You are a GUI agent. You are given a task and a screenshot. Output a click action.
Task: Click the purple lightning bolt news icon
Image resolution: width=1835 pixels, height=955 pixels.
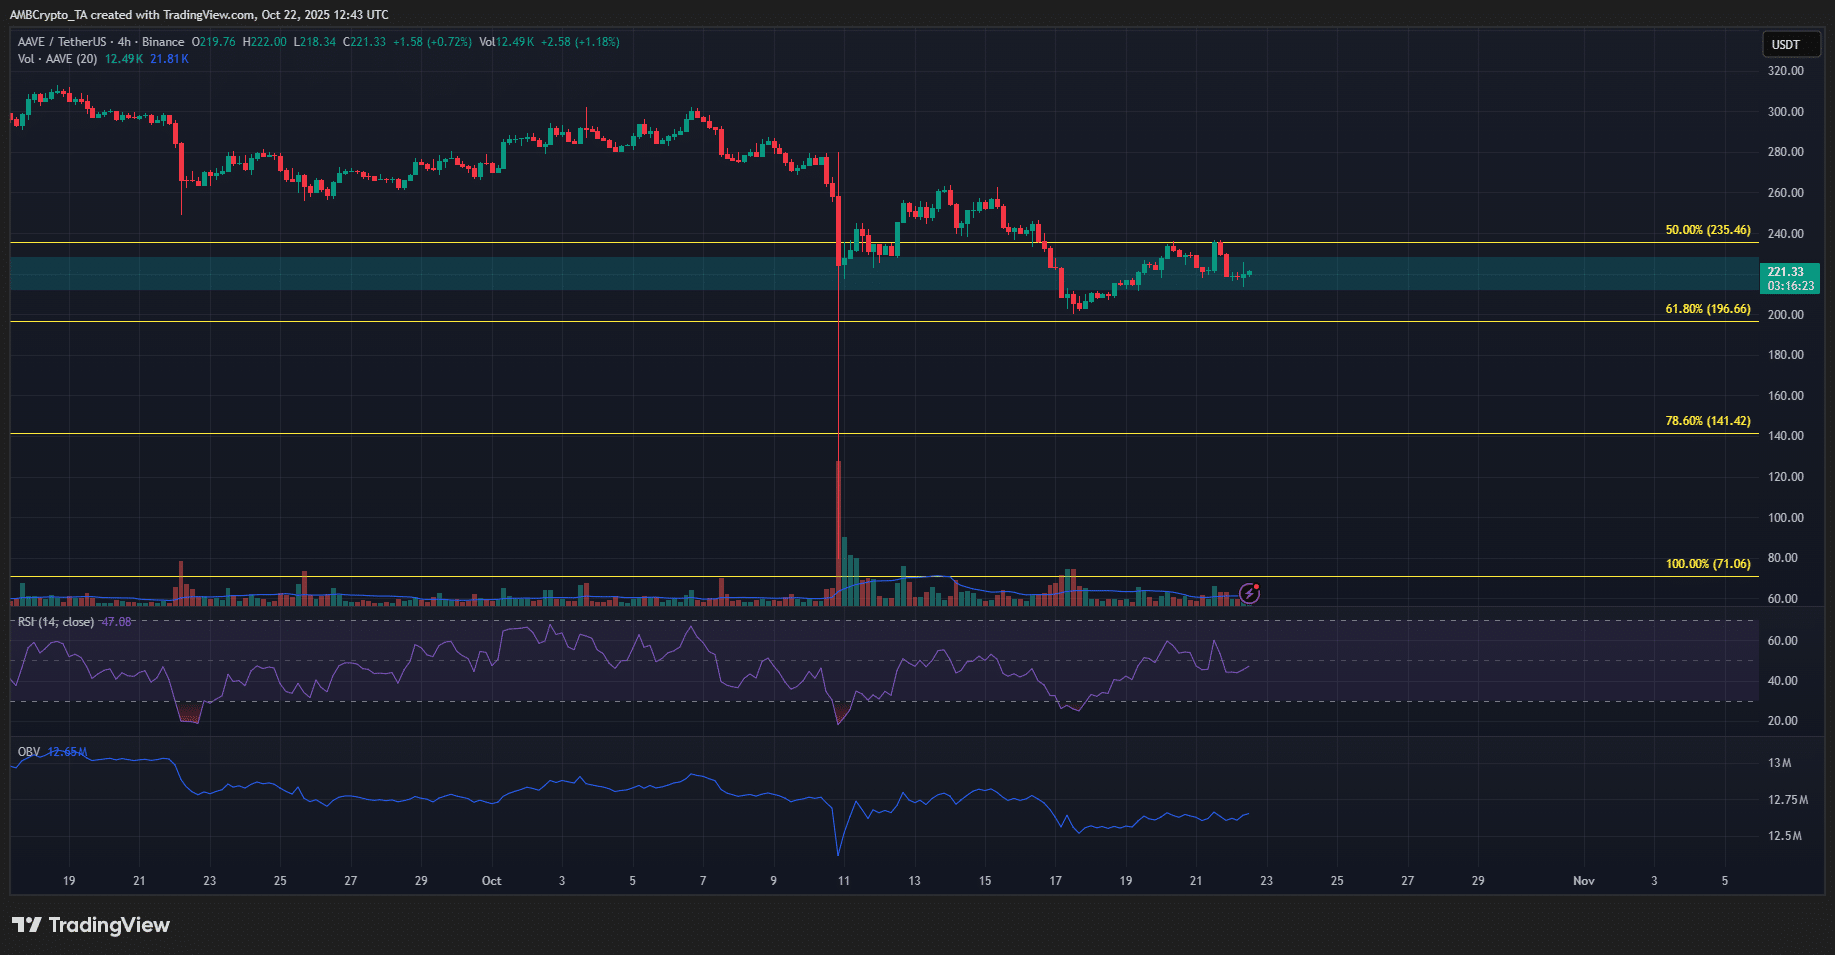(x=1249, y=594)
